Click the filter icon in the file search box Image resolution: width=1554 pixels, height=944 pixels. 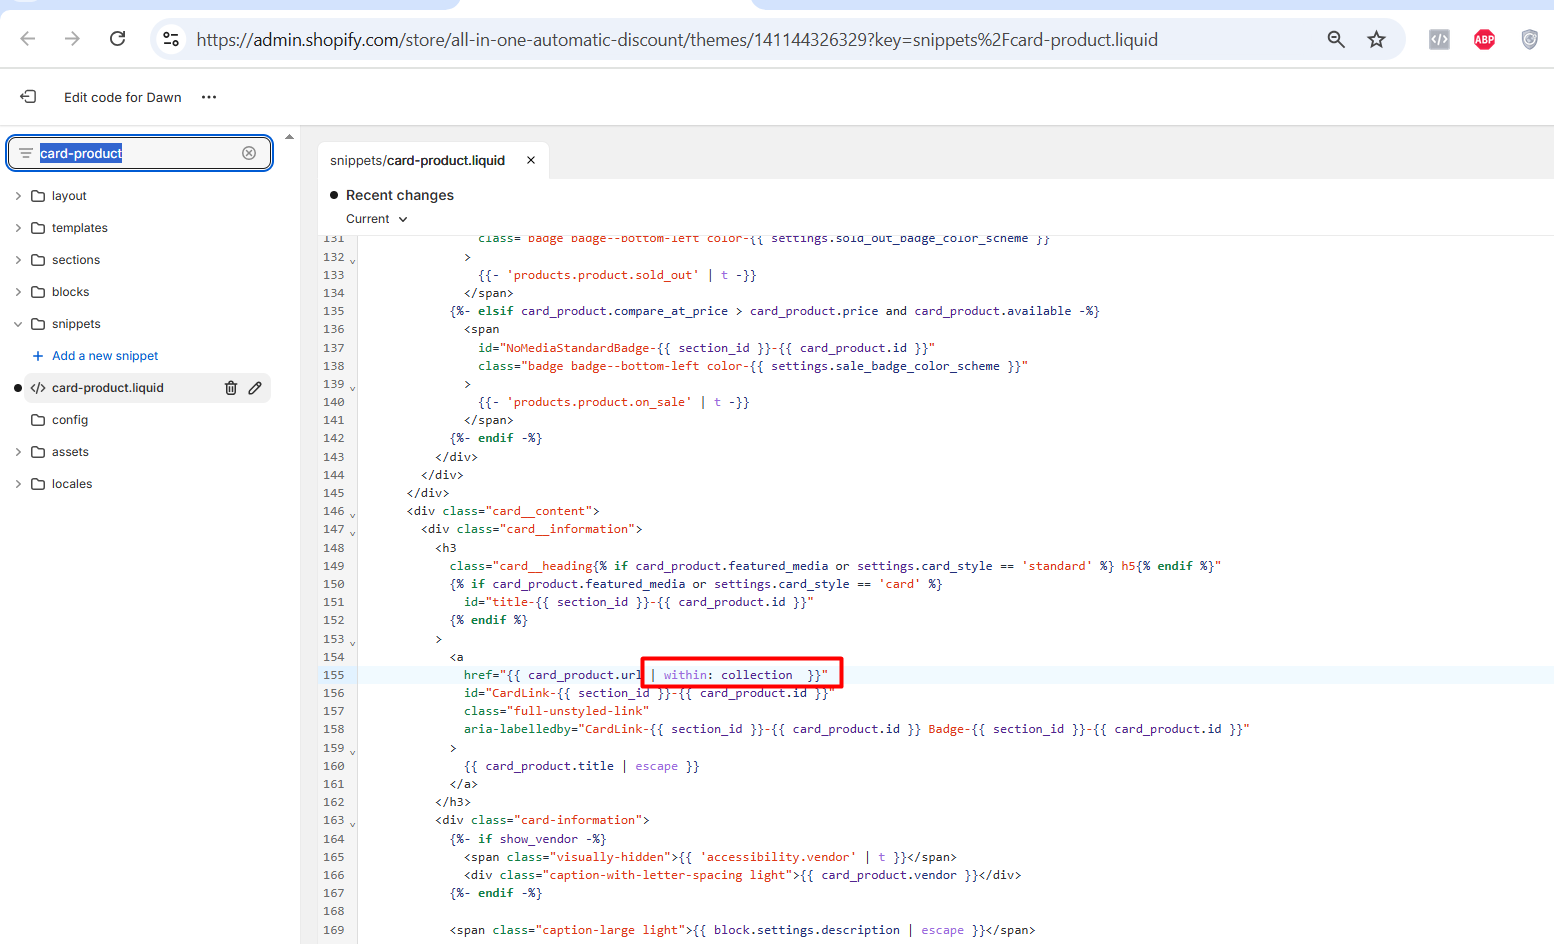click(x=26, y=153)
